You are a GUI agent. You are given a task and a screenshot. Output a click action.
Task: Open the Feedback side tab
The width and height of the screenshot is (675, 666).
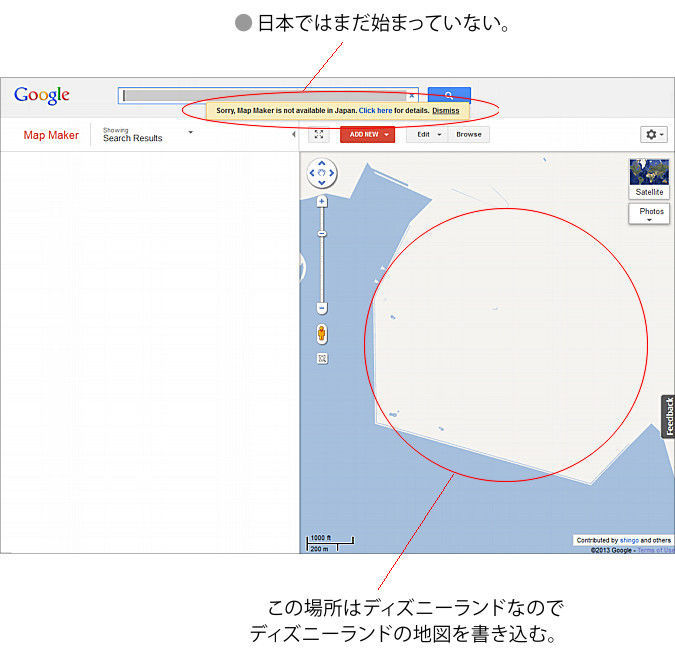click(668, 416)
